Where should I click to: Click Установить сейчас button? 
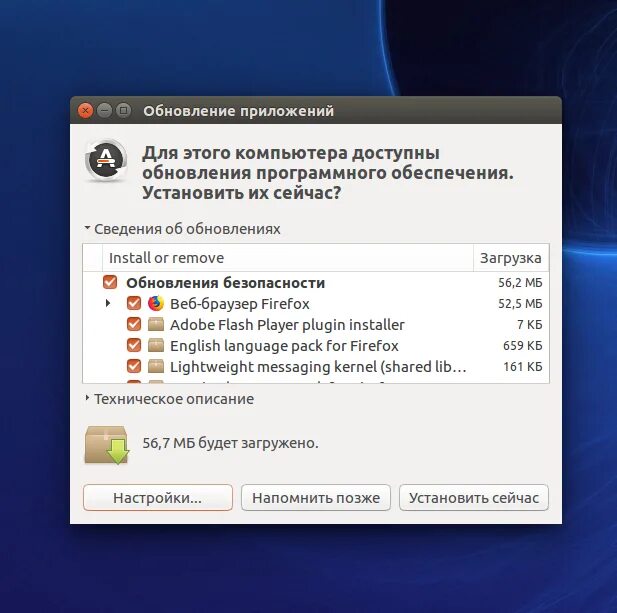474,498
